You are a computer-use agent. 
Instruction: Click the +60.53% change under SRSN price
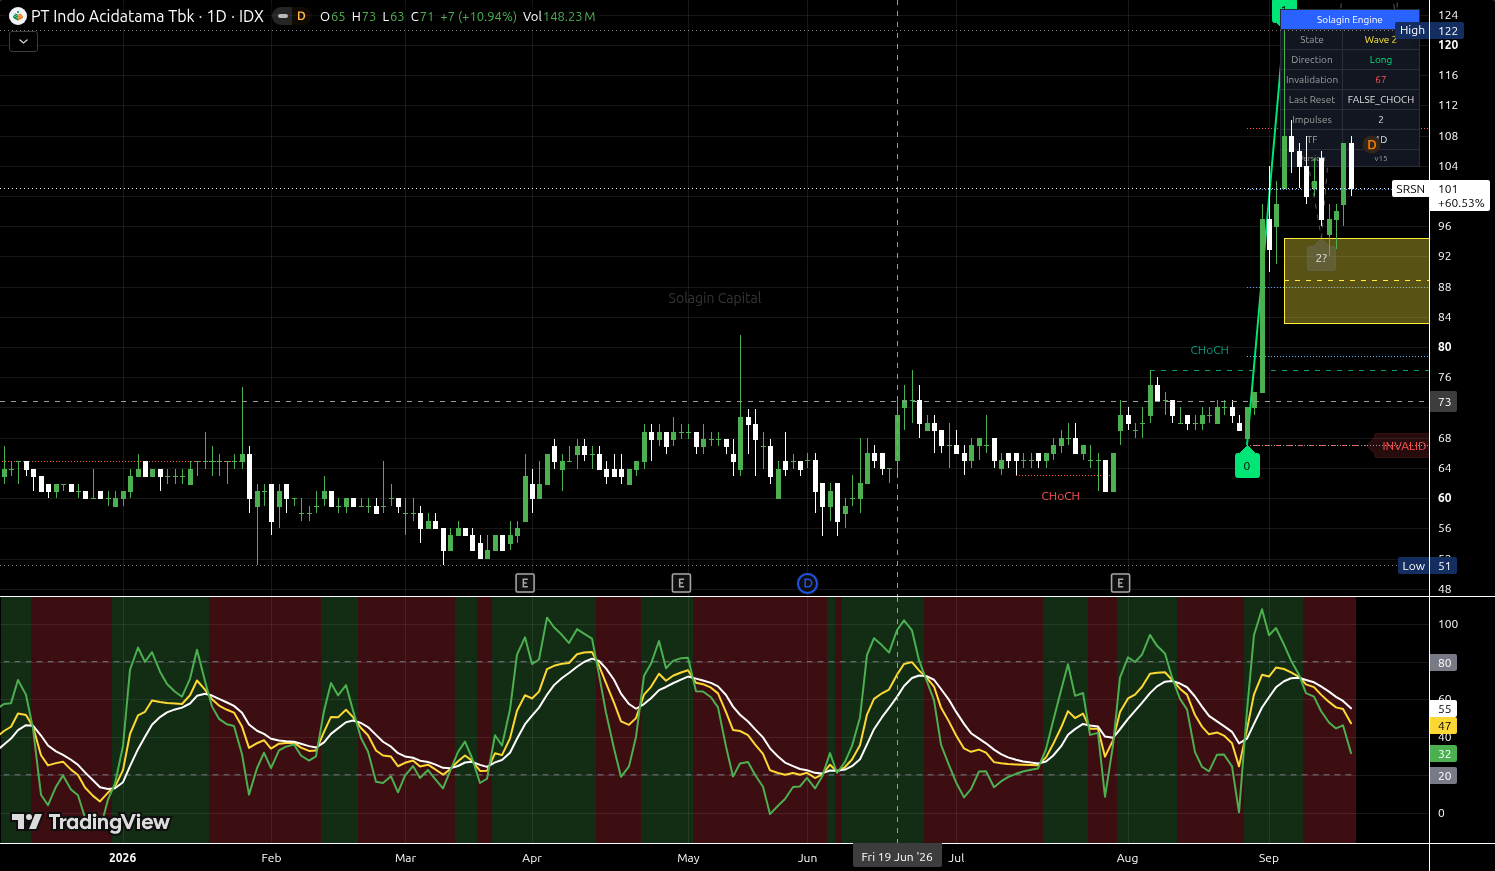(1461, 203)
